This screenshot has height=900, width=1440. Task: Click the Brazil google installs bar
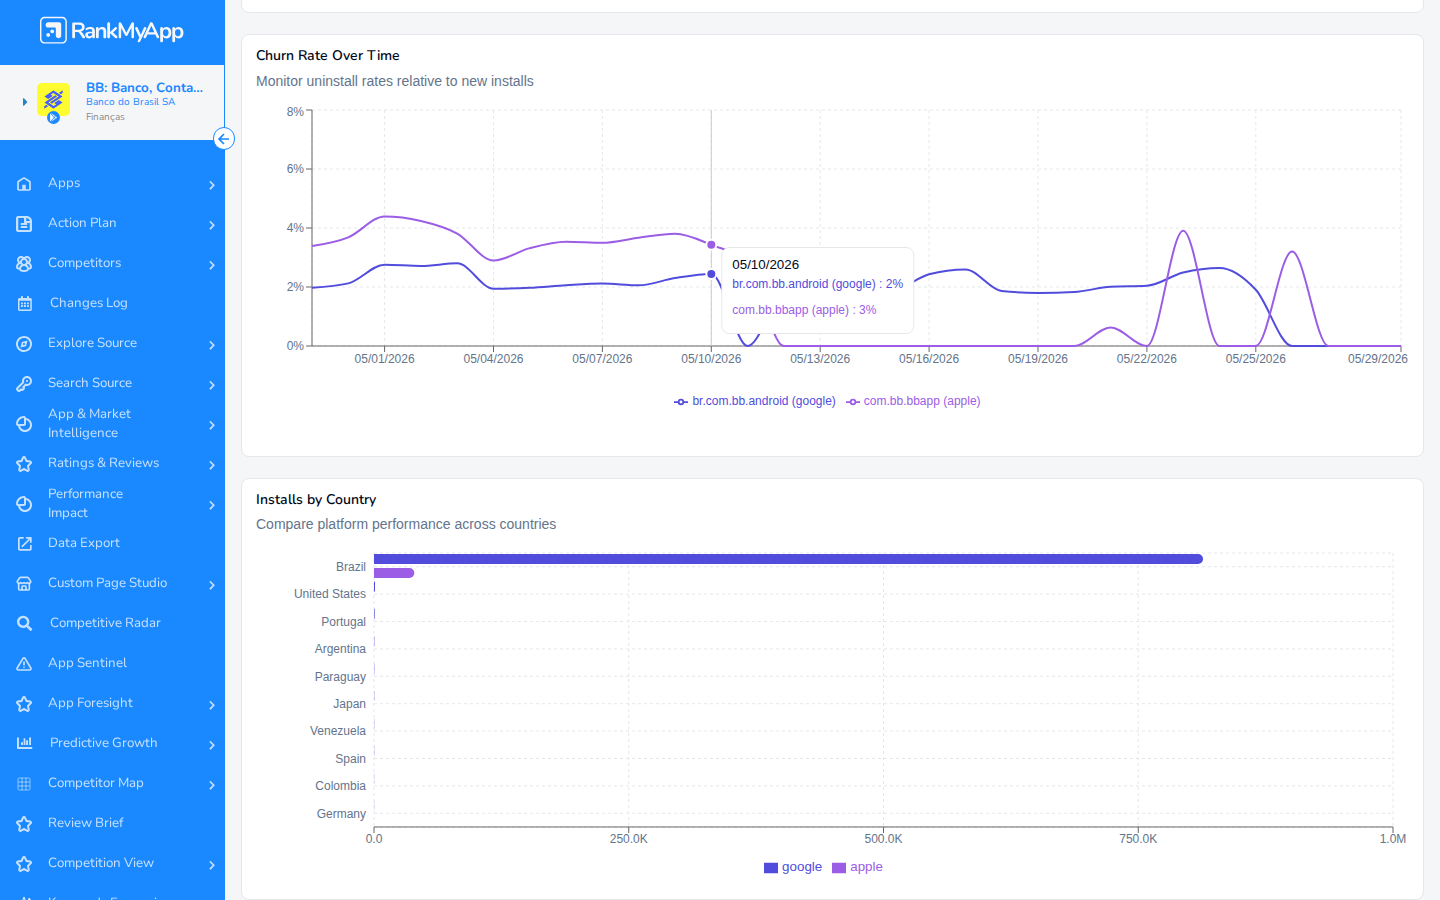[788, 559]
